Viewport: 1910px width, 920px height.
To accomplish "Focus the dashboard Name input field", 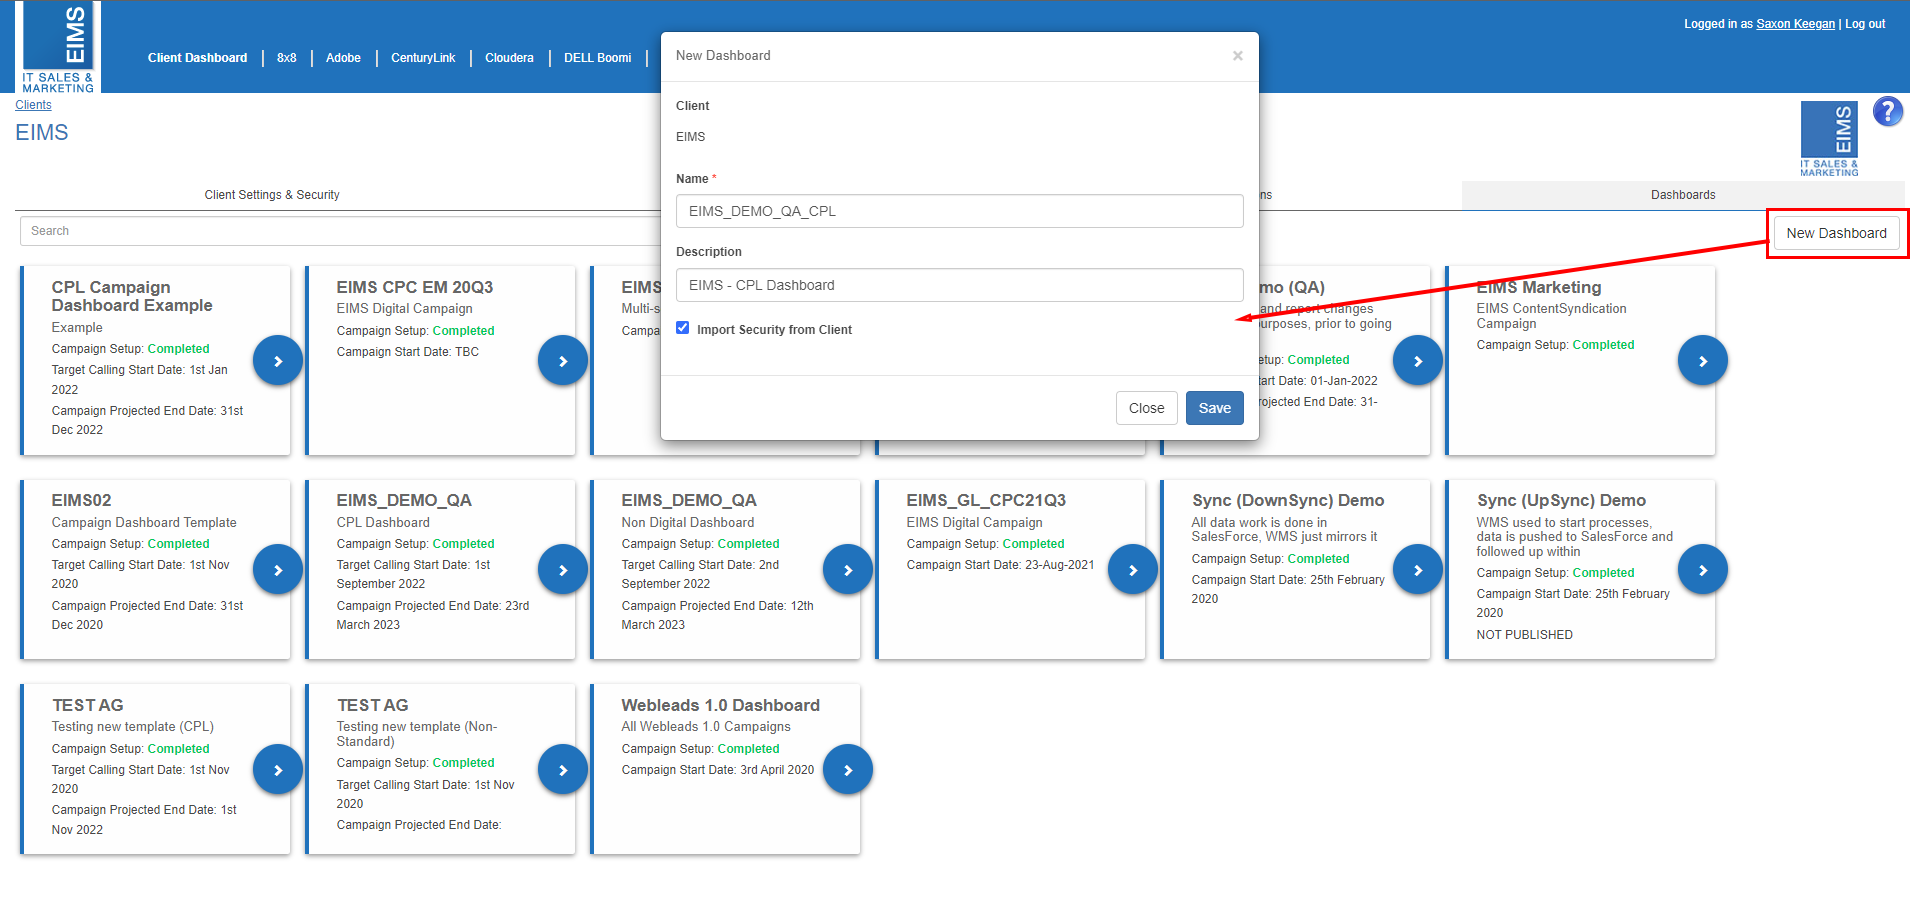I will point(960,211).
